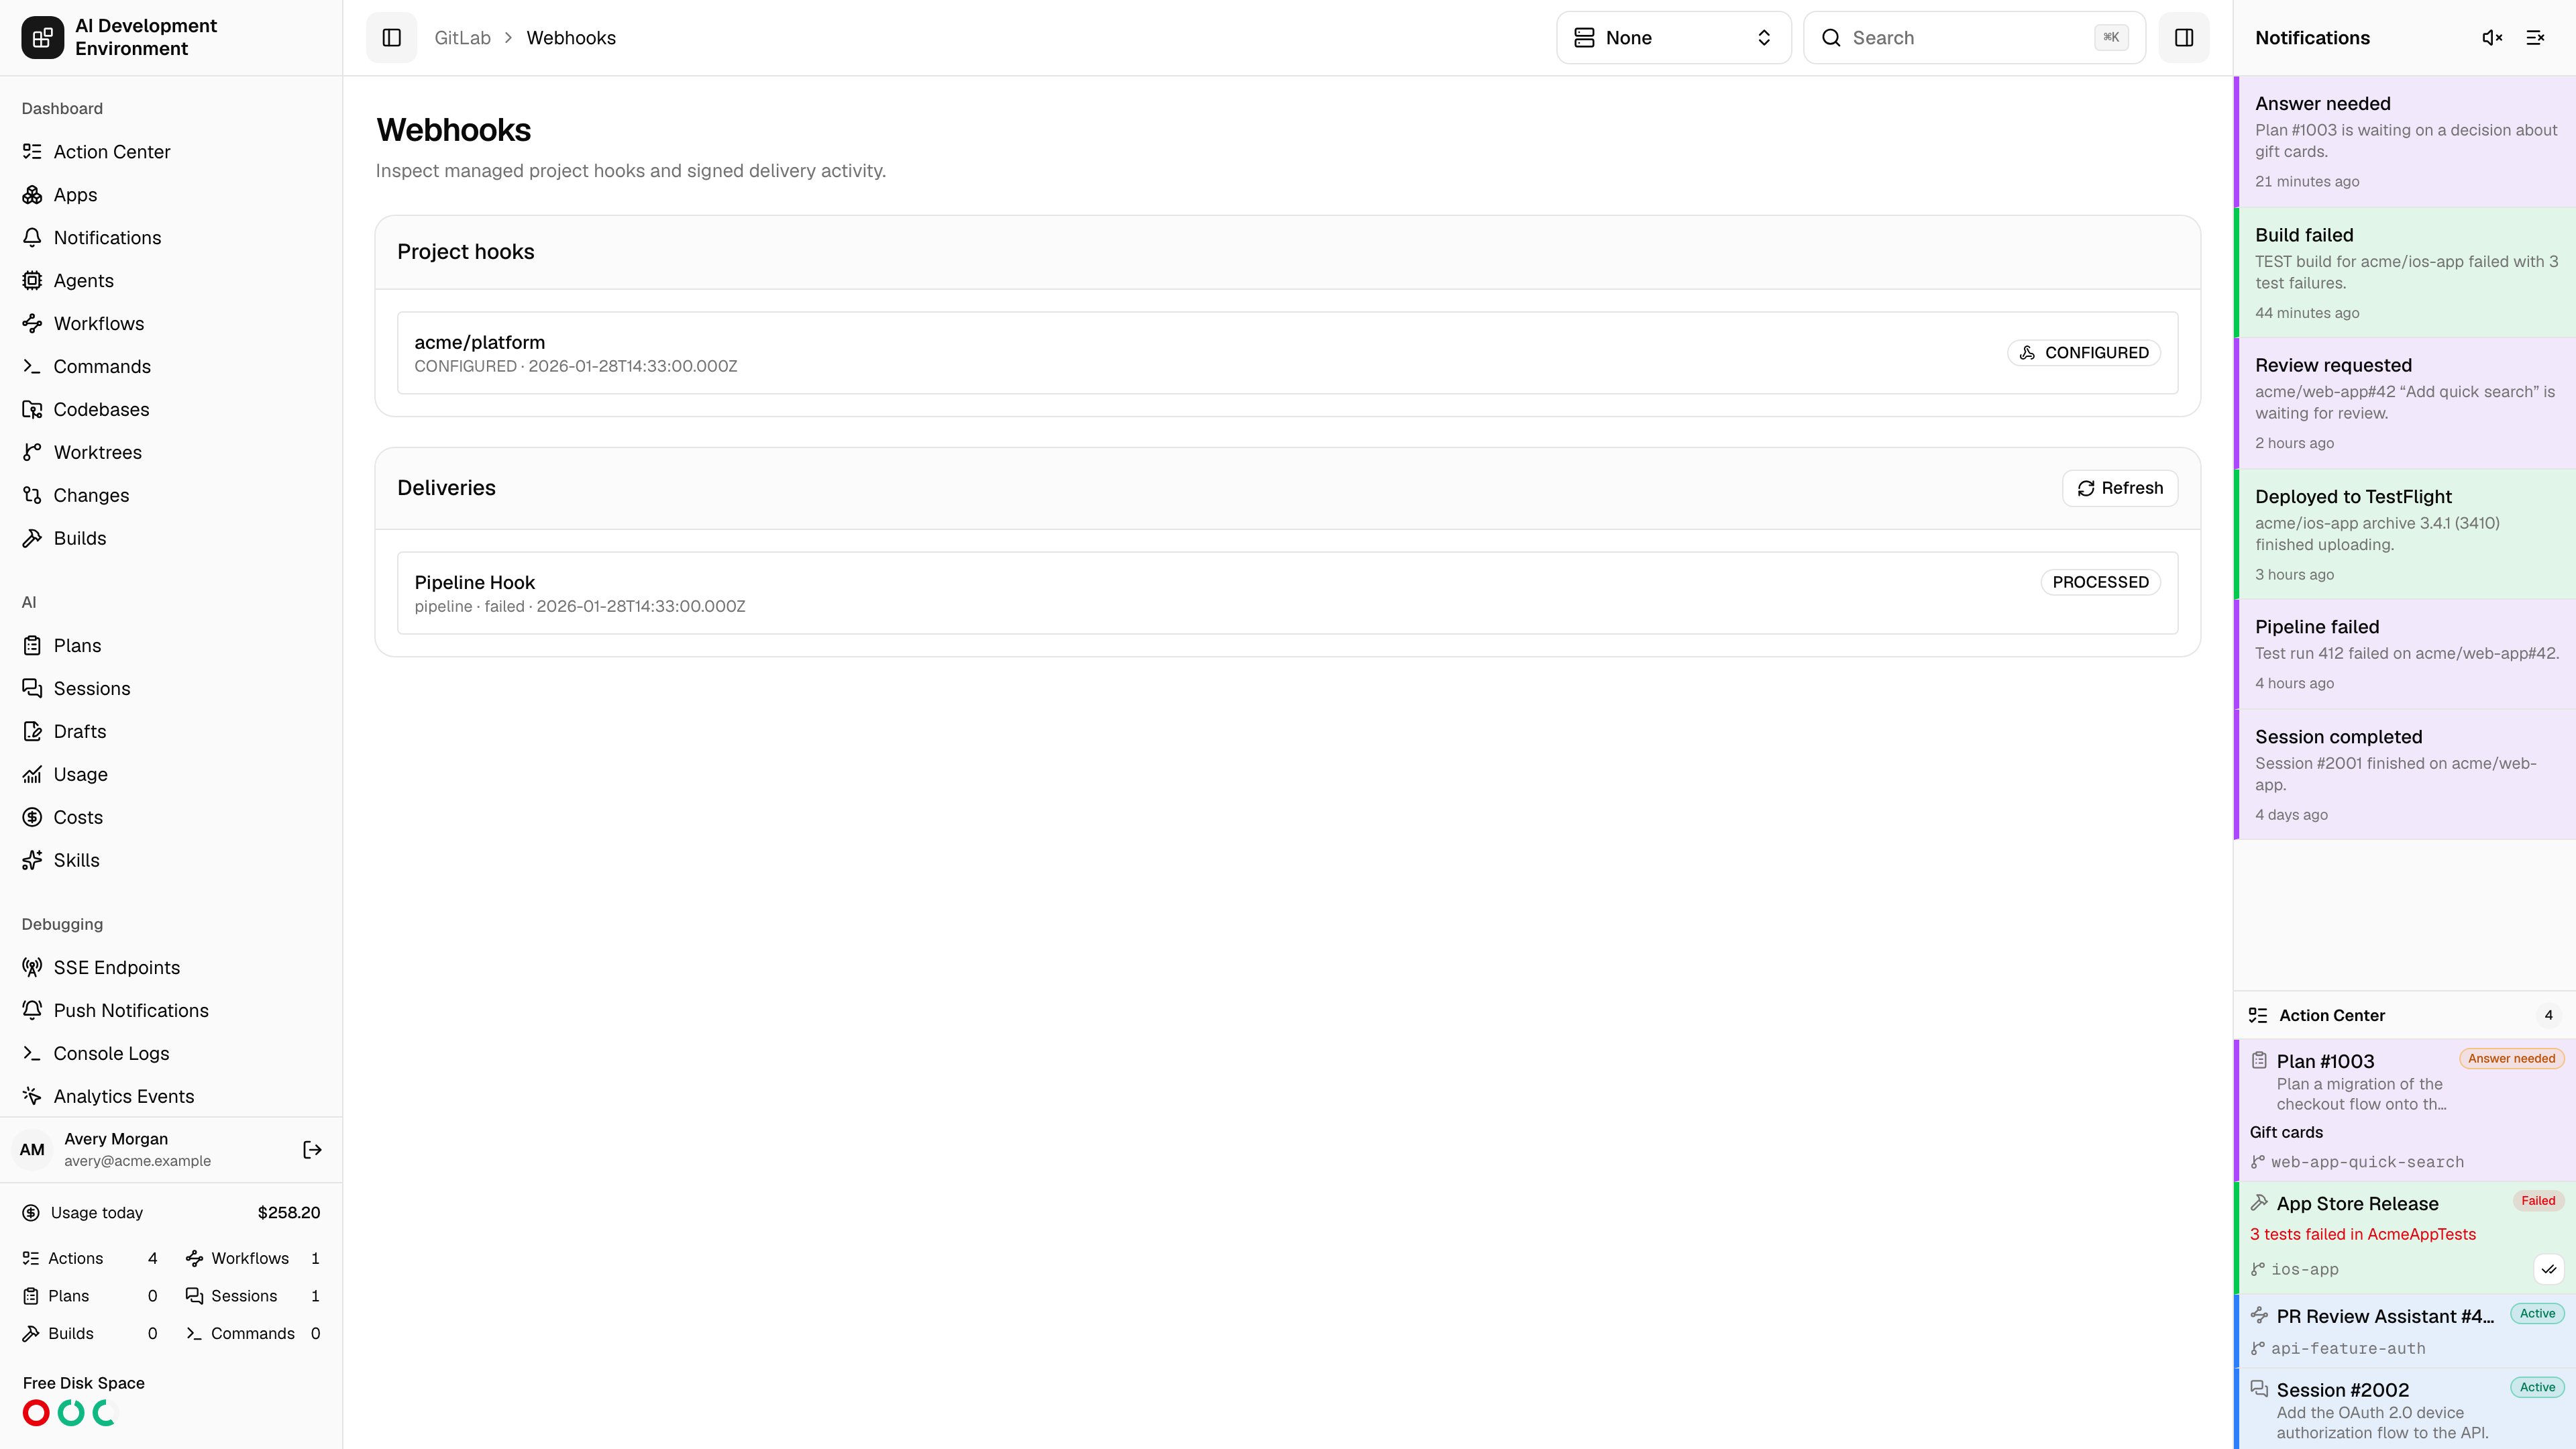
Task: Open Plan #1003 action card
Action: click(2405, 1110)
